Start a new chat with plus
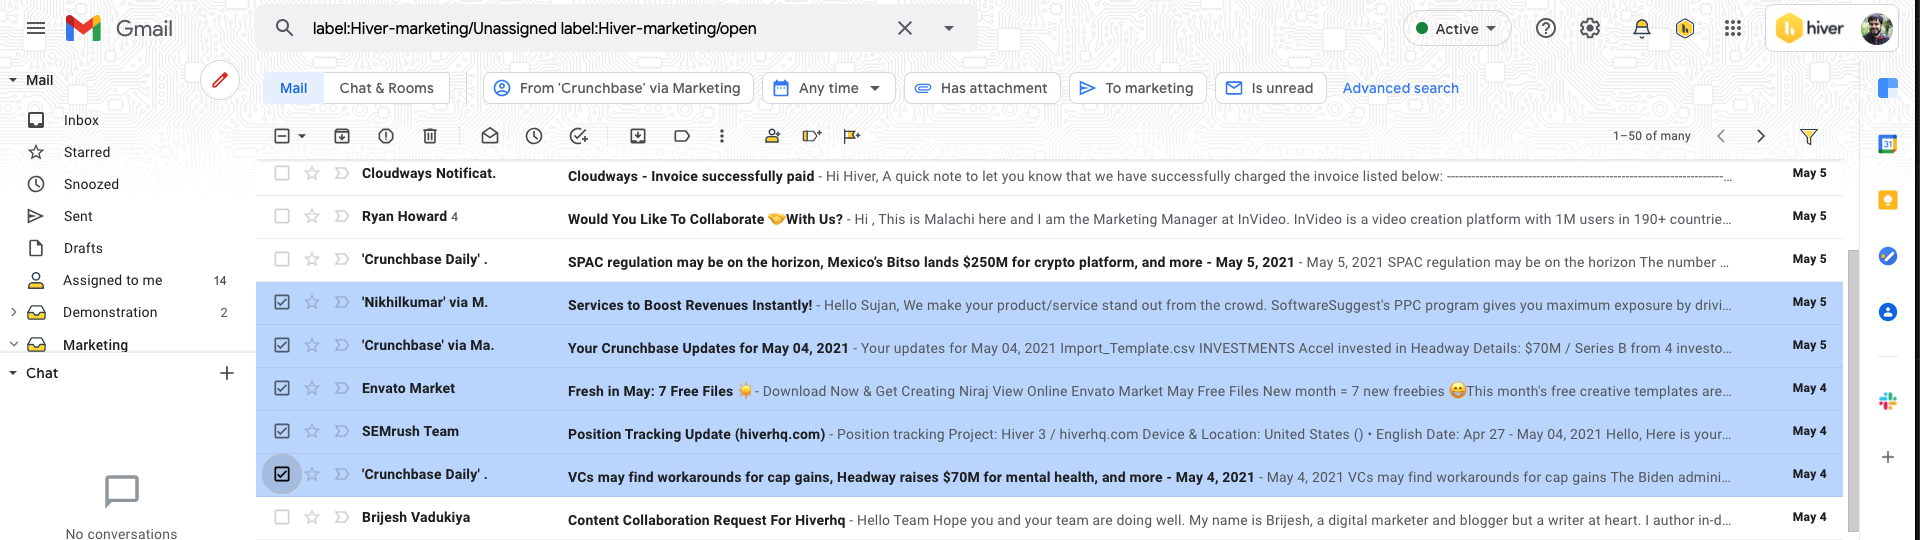This screenshot has width=1920, height=540. coord(227,373)
